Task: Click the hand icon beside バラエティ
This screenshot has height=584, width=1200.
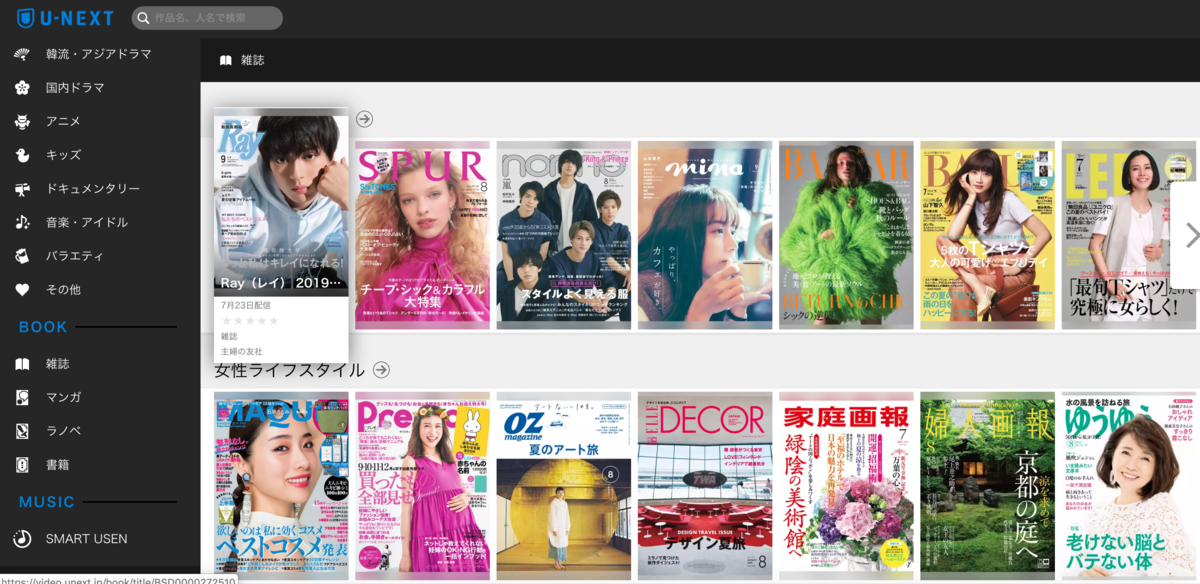Action: pos(22,256)
